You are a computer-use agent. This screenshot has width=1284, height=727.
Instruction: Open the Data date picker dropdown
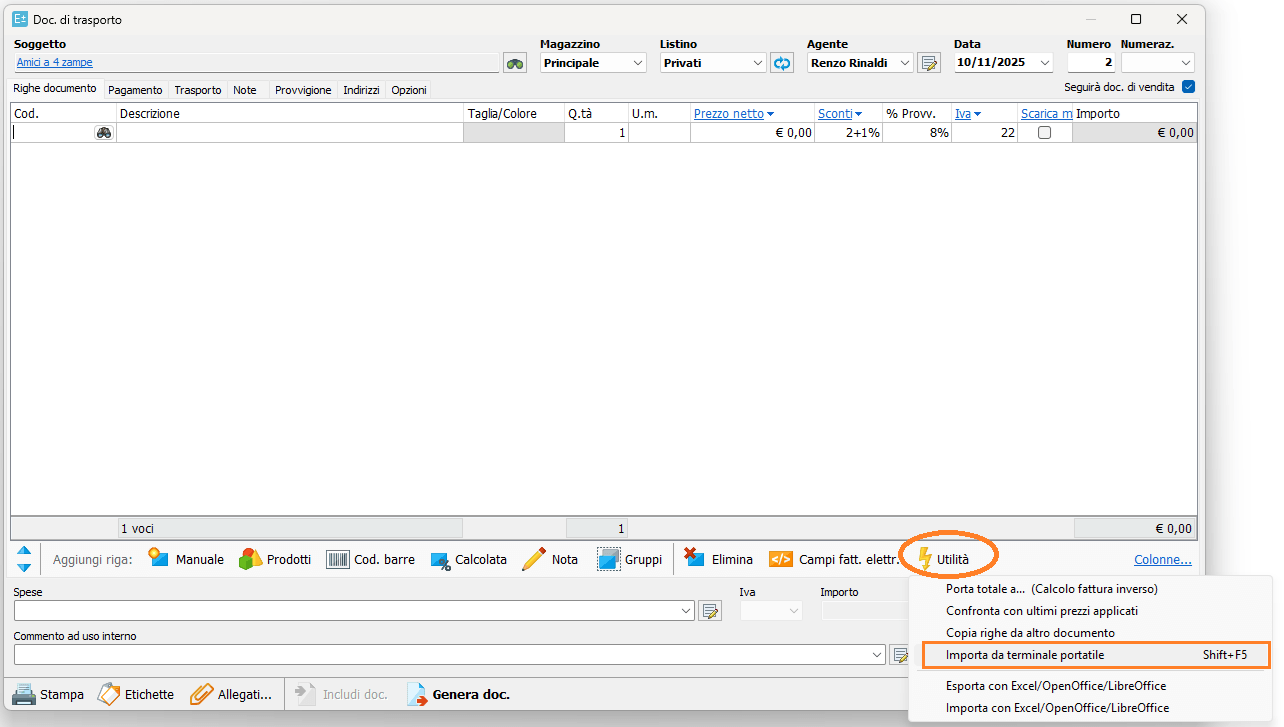1045,63
